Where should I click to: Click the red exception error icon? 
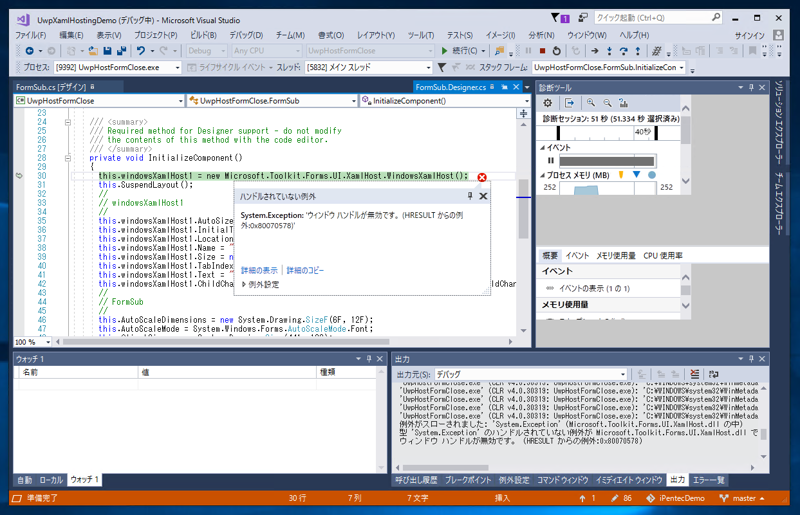482,177
